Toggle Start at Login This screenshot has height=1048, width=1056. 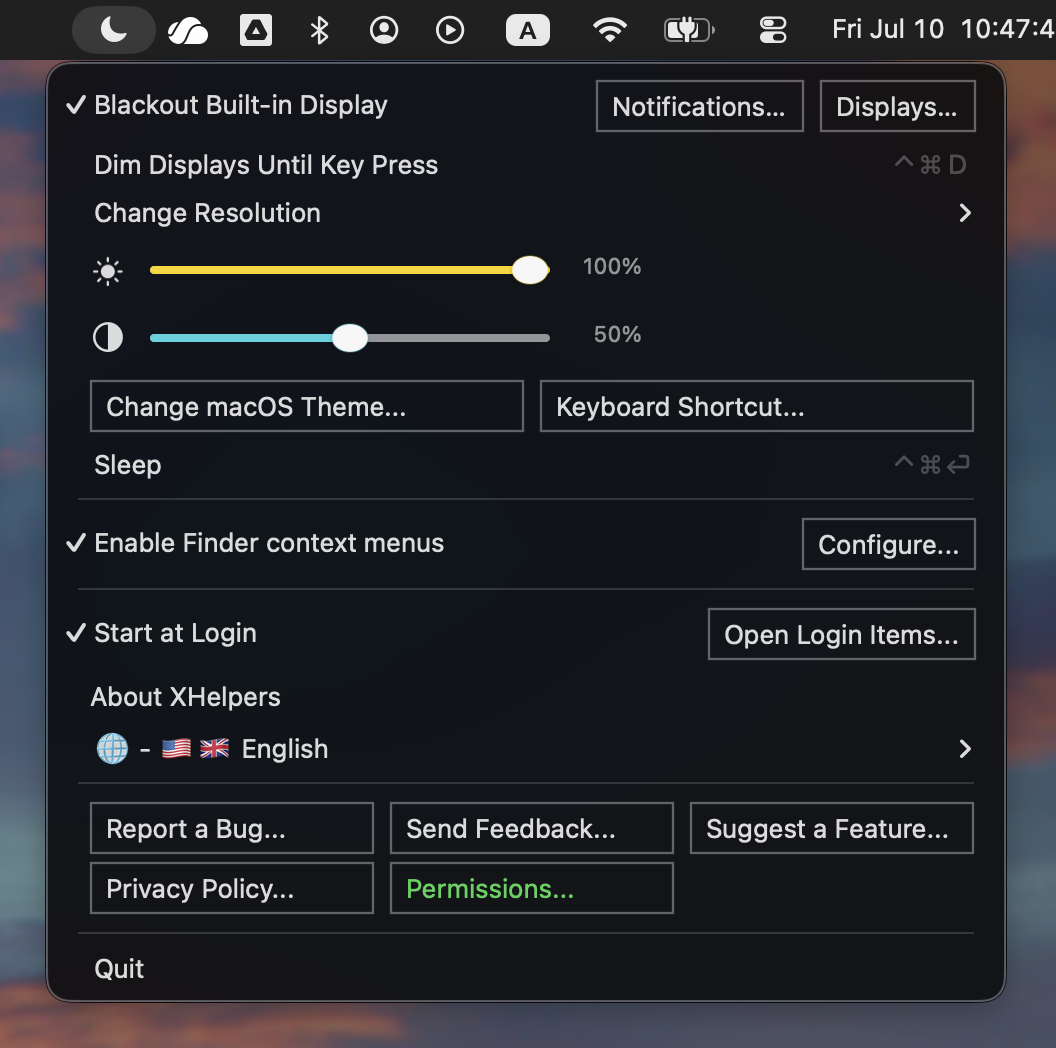[x=161, y=633]
